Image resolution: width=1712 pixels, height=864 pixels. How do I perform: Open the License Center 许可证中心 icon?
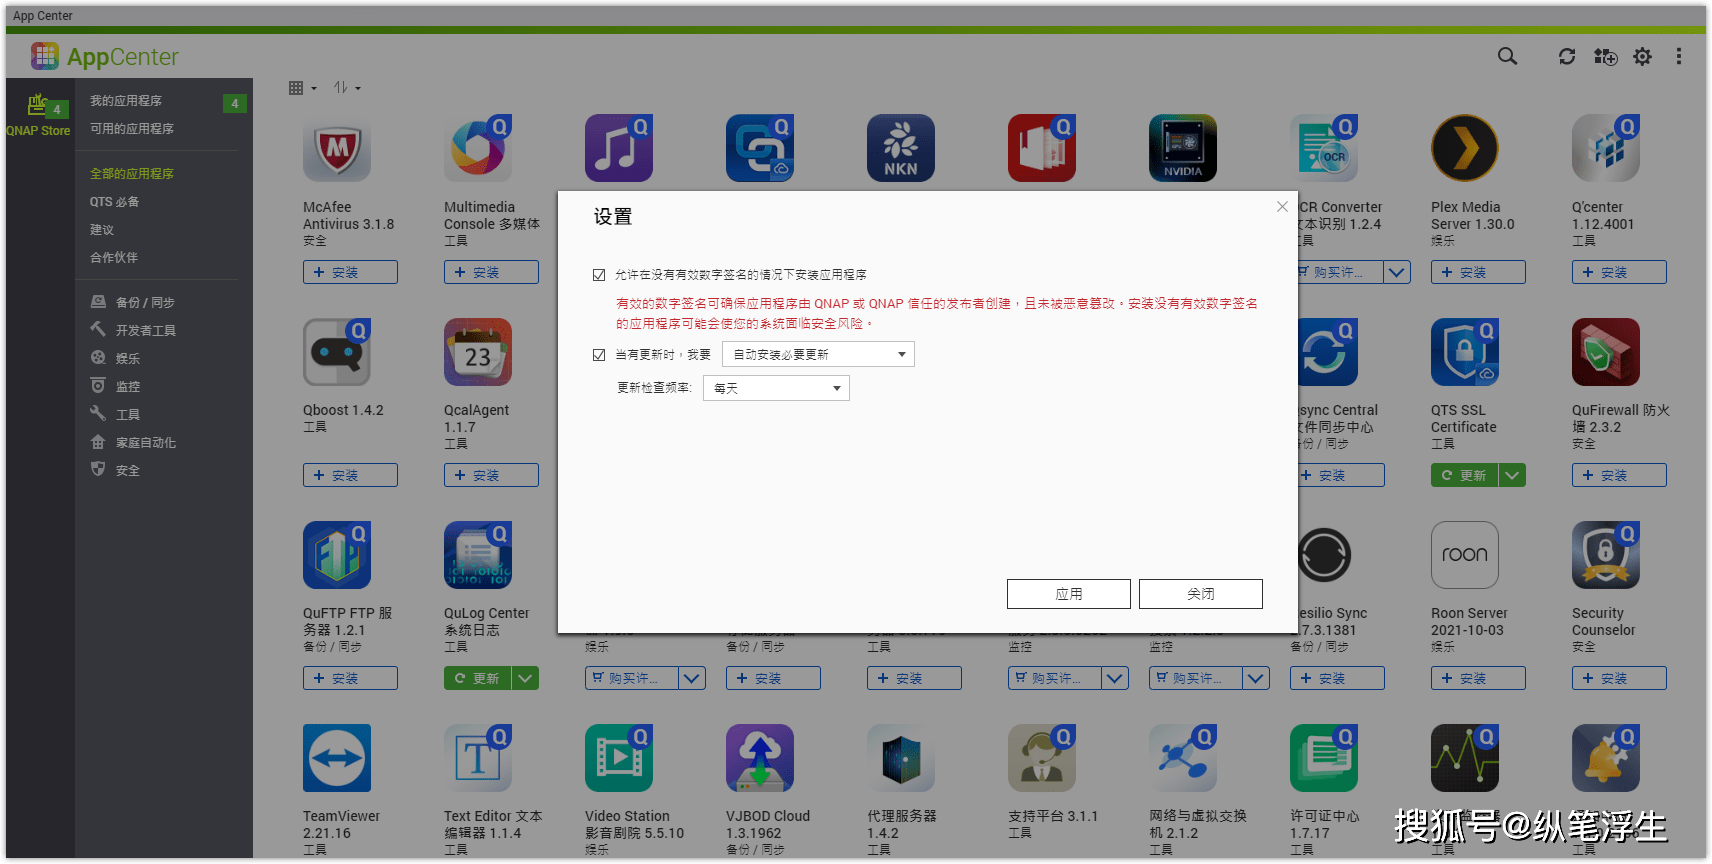(x=1324, y=758)
